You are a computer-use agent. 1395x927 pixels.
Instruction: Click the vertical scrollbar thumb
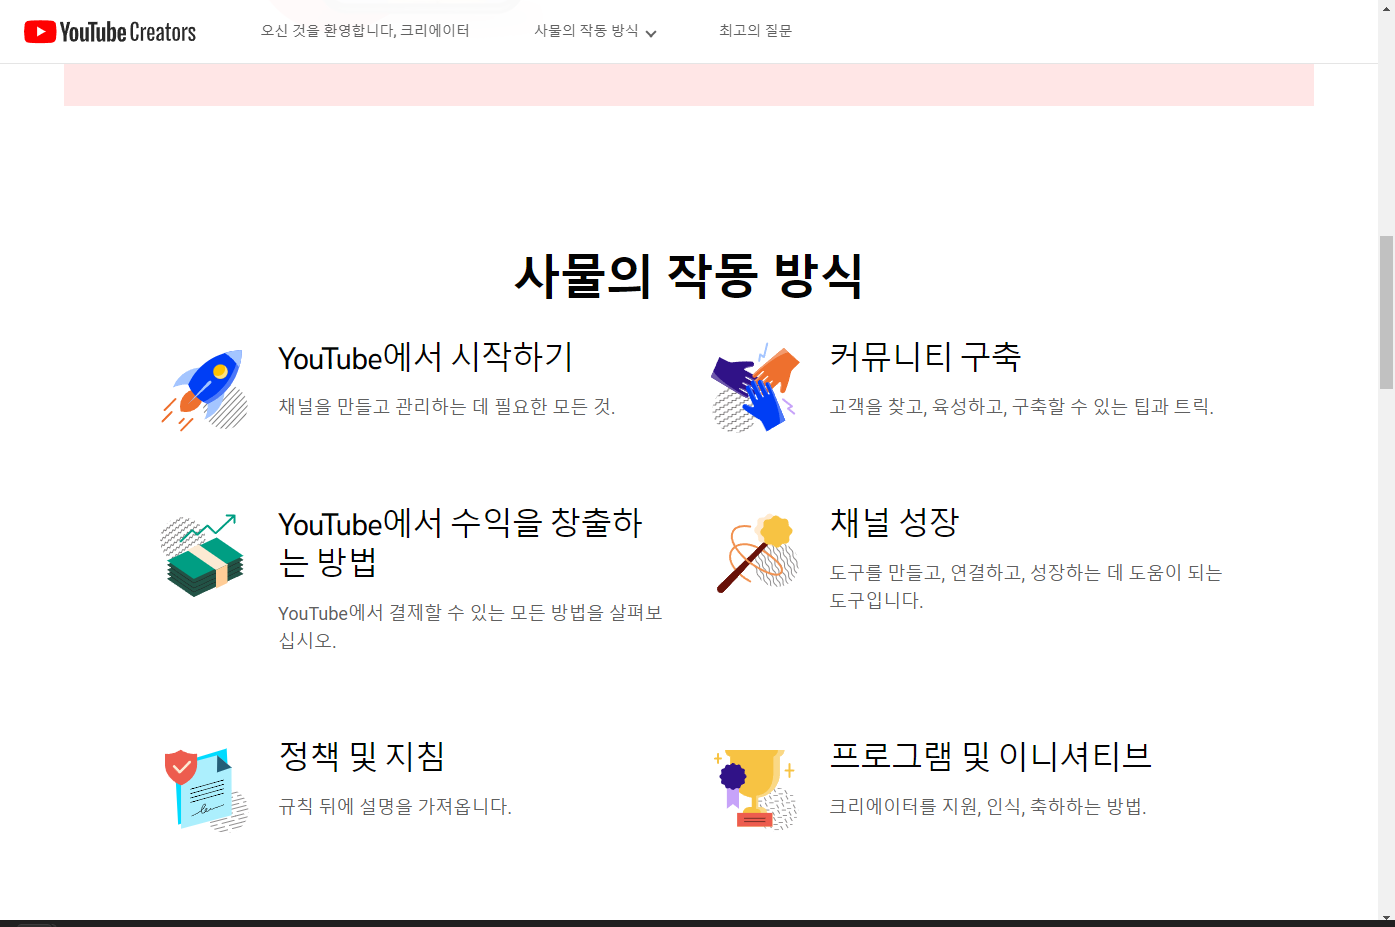tap(1386, 312)
